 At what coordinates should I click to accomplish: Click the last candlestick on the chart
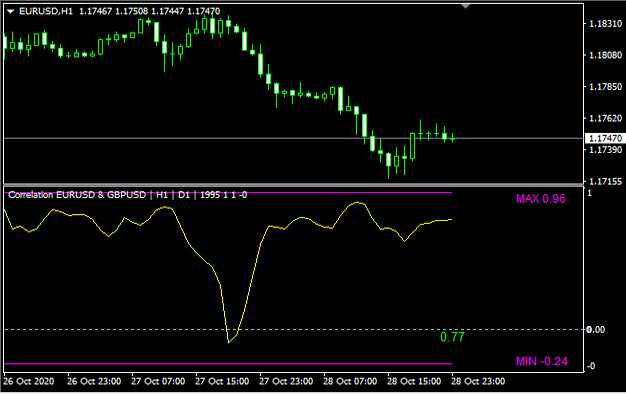[x=453, y=138]
